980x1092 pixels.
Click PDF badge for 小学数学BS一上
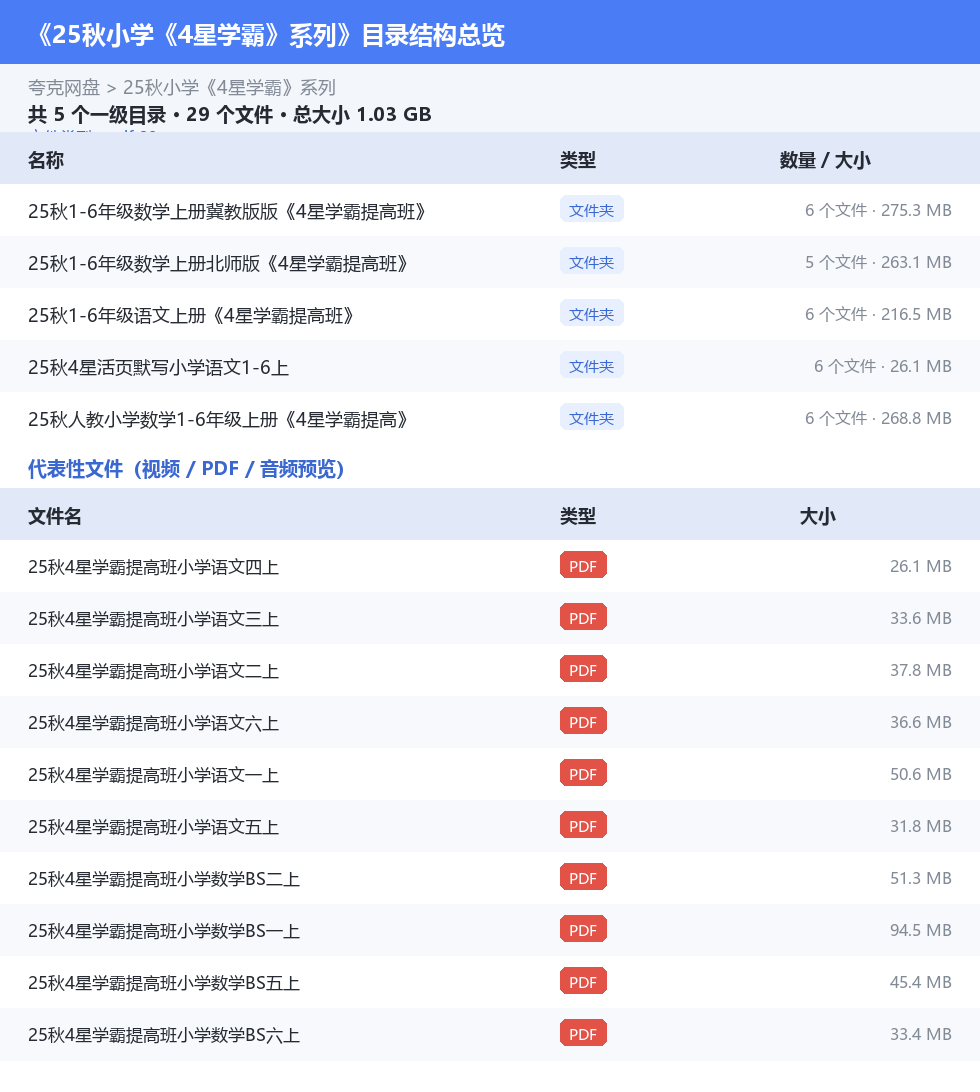583,930
